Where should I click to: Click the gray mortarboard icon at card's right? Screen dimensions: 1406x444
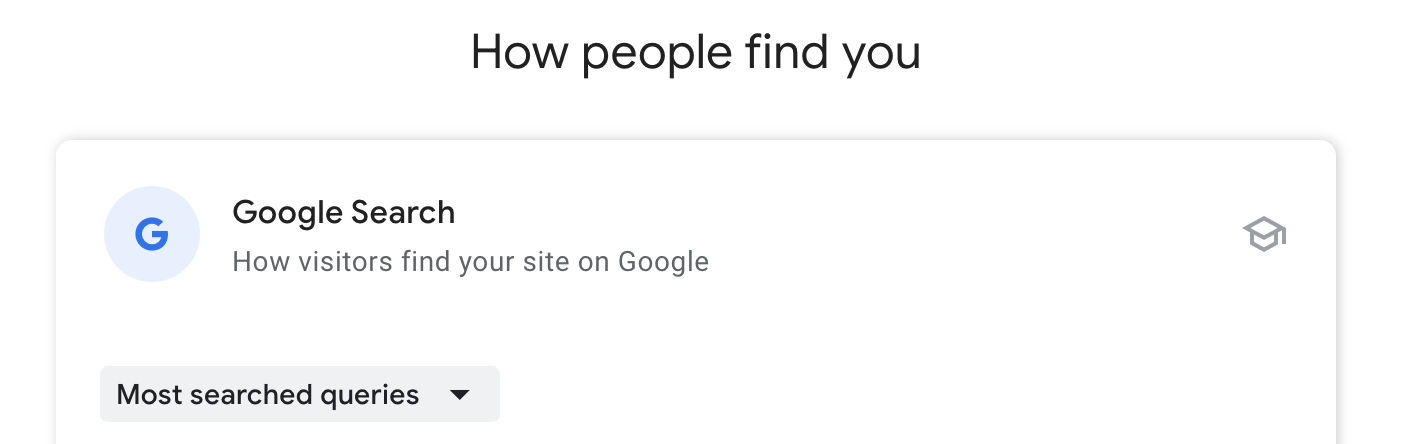click(1264, 235)
